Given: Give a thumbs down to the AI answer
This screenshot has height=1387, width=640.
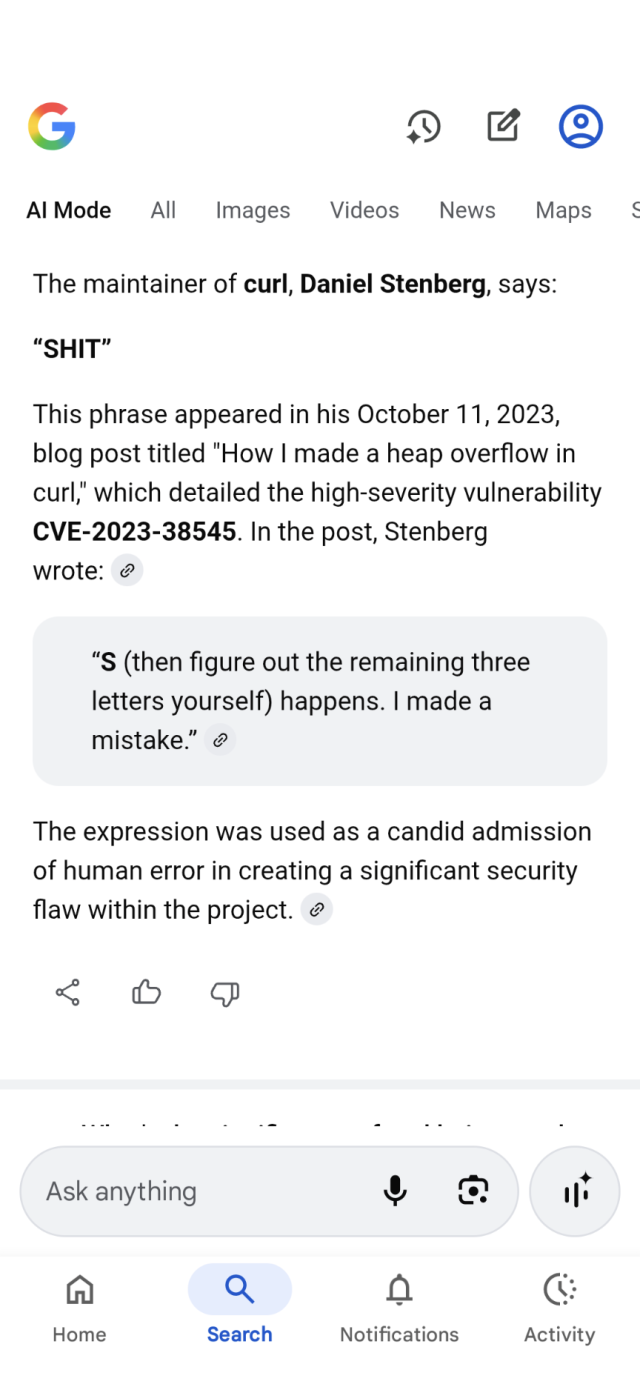Looking at the screenshot, I should pyautogui.click(x=224, y=992).
